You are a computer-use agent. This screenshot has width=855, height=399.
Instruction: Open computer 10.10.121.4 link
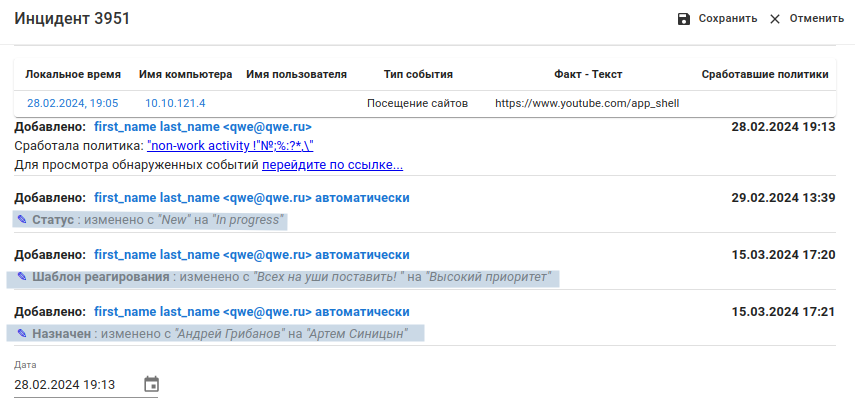[x=175, y=103]
